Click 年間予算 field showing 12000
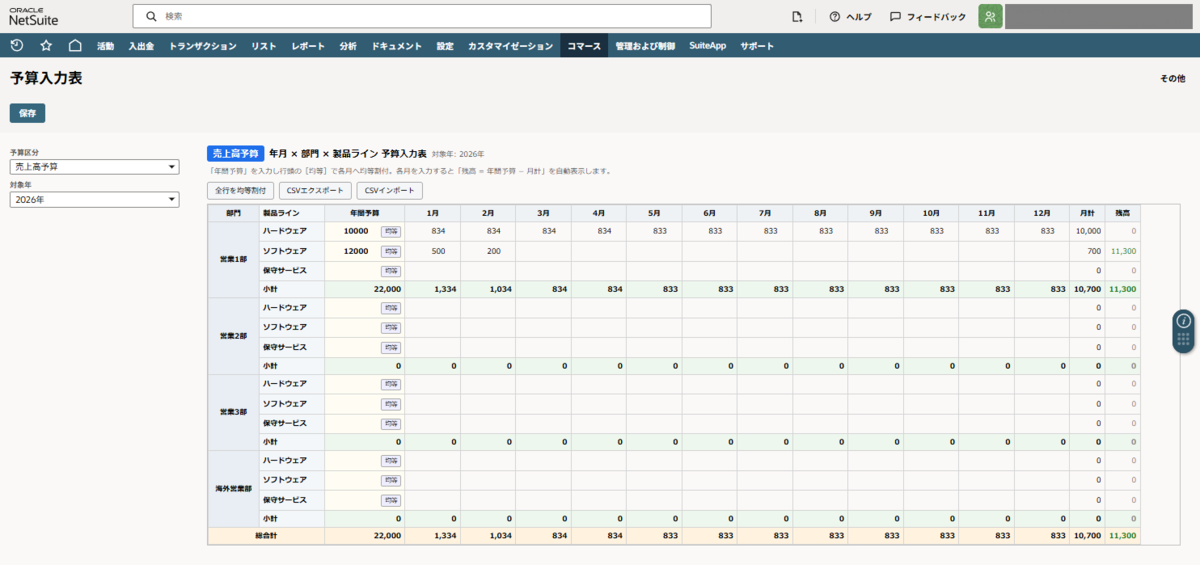 (351, 251)
